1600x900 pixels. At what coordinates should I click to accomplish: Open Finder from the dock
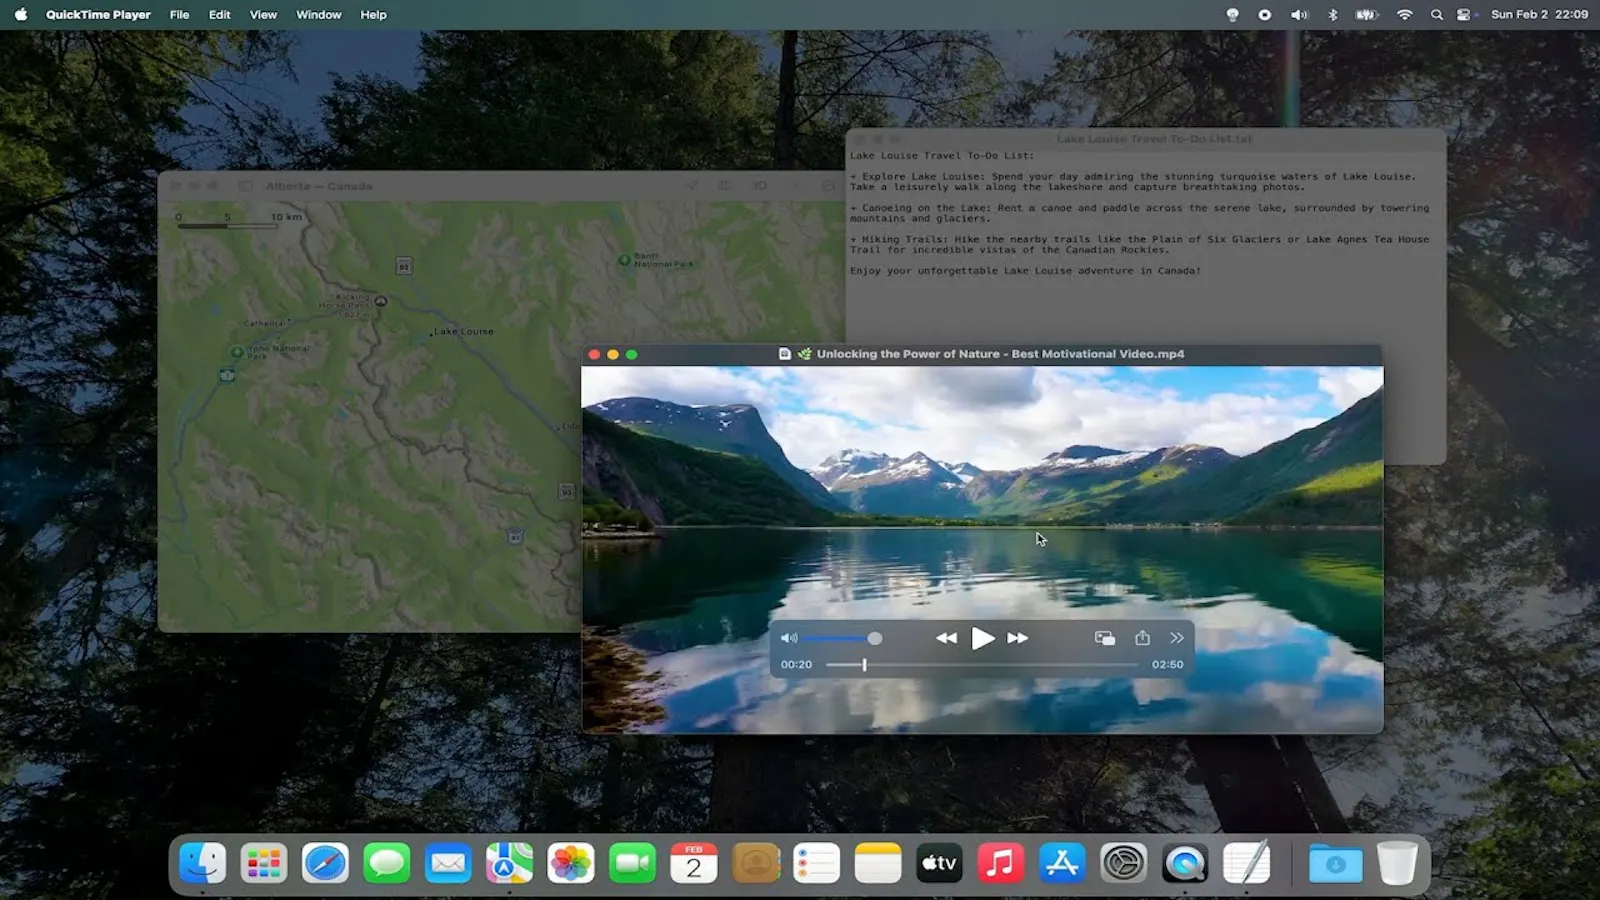click(x=203, y=863)
